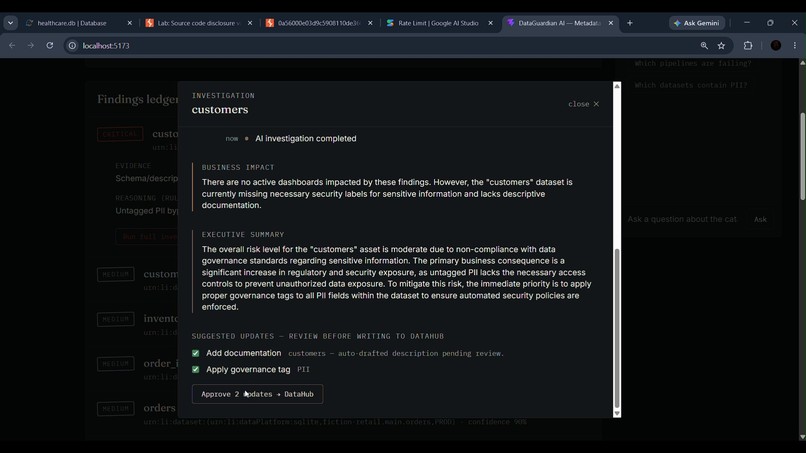Click the EXECUTIVE SUMMARY heading
Screen dimensions: 806x453
coord(243,234)
